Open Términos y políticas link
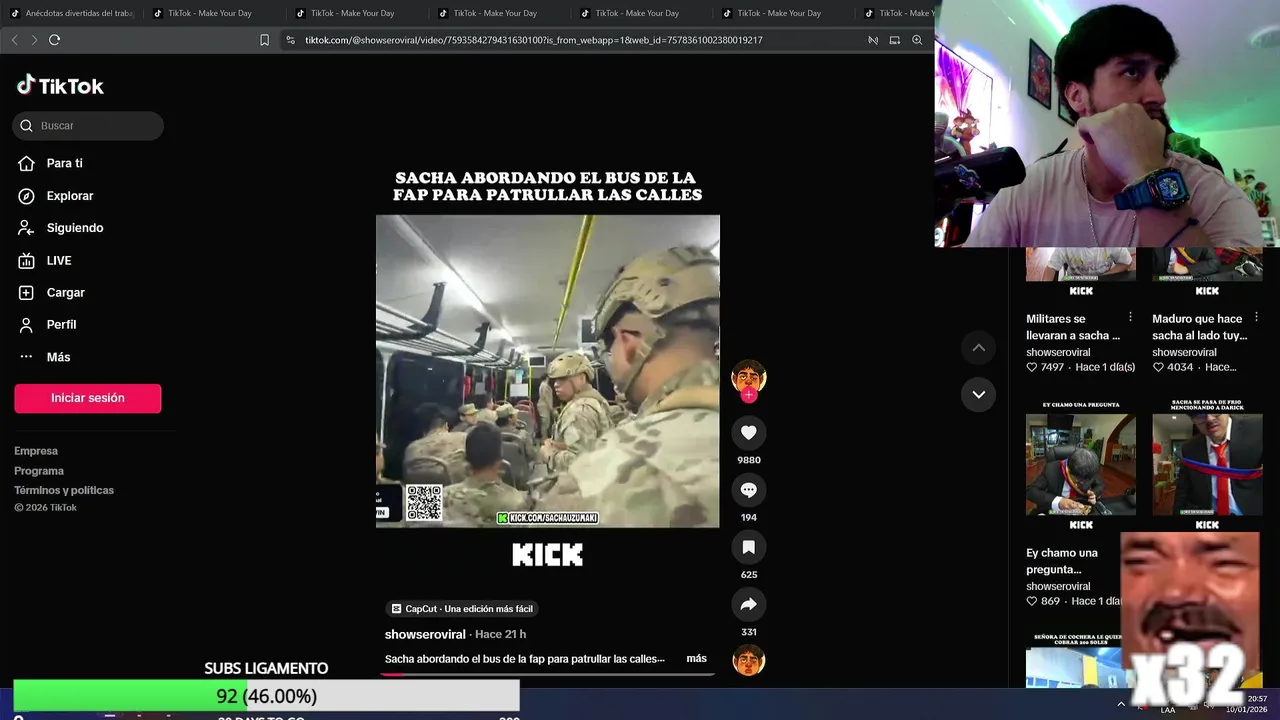The width and height of the screenshot is (1280, 720). 64,490
